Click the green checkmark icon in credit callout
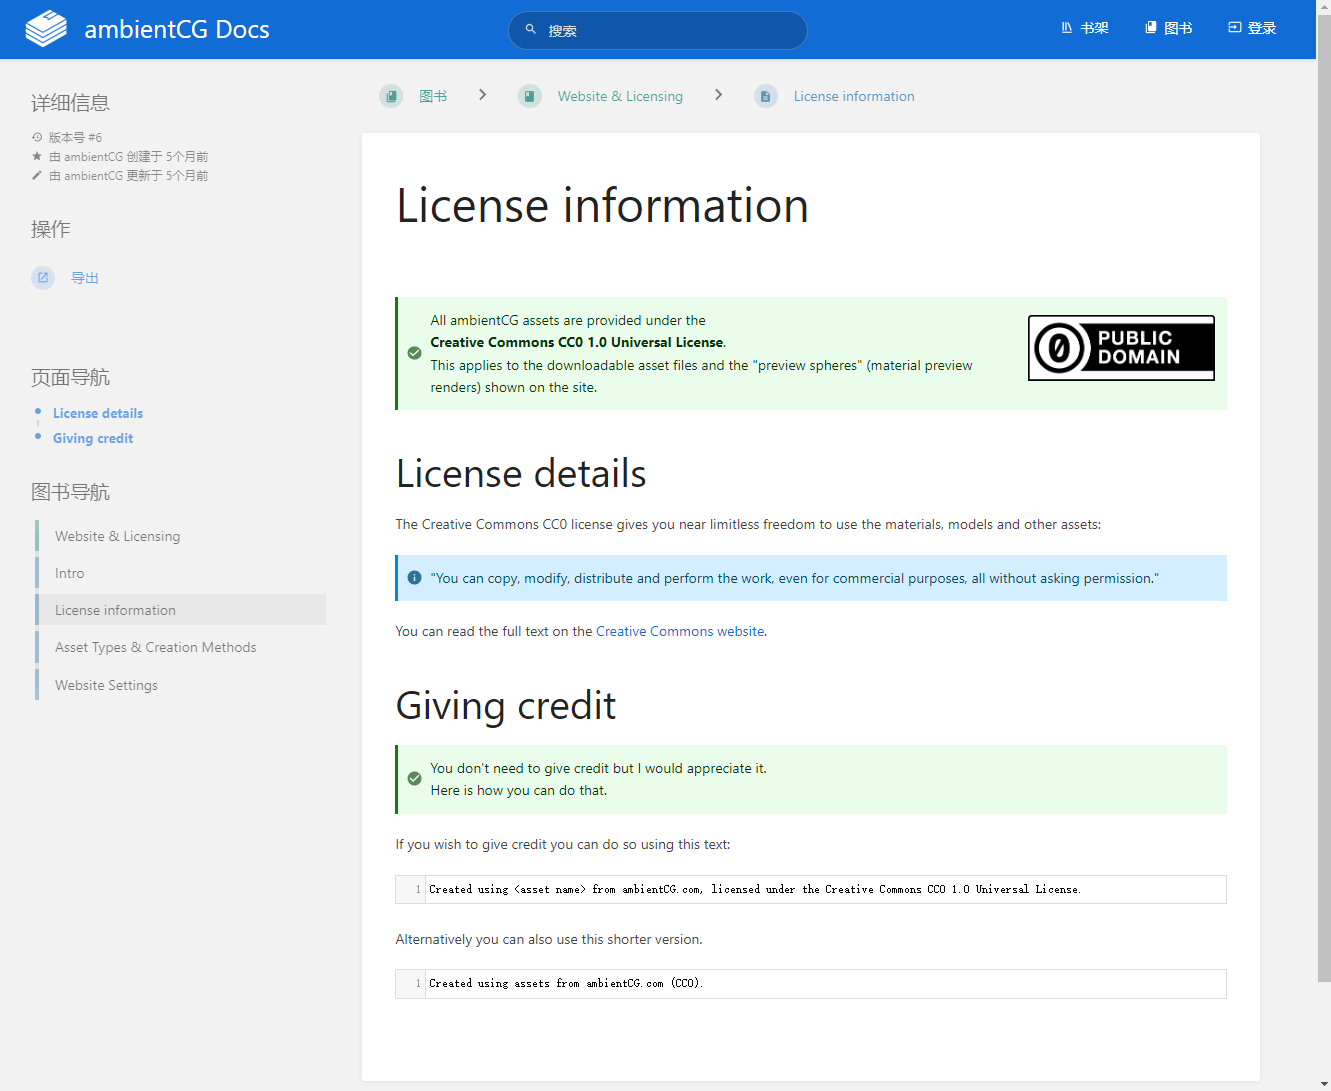Screen dimensions: 1331x1091 pyautogui.click(x=414, y=779)
